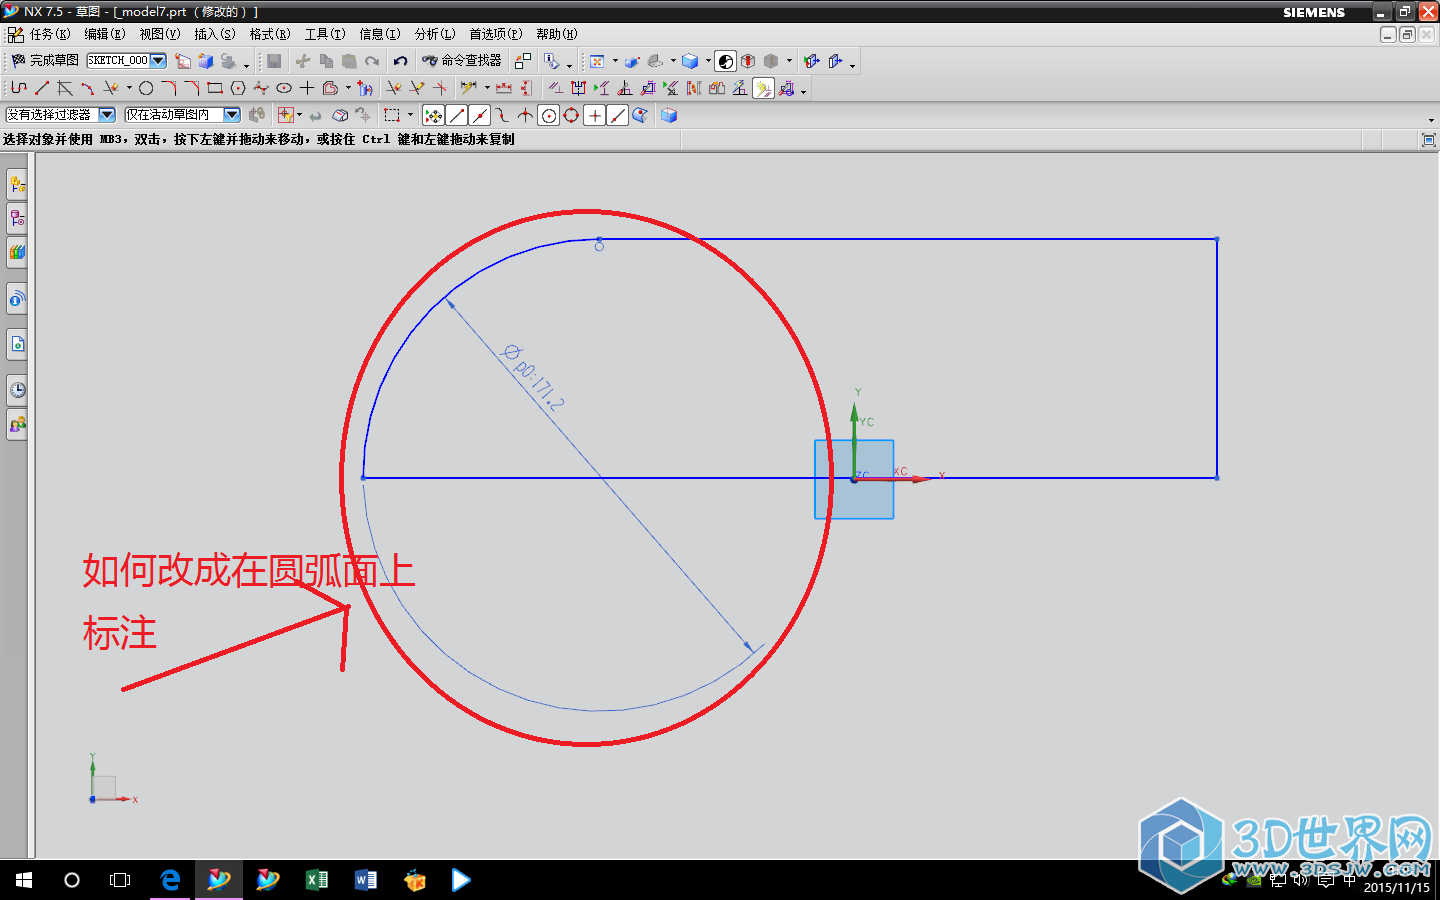Open the 工具(T) menu
Screen dimensions: 1440x900
coord(325,34)
